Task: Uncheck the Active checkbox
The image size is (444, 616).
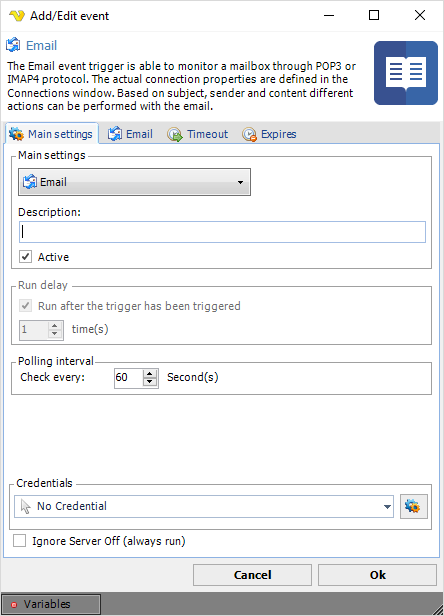Action: tap(26, 257)
